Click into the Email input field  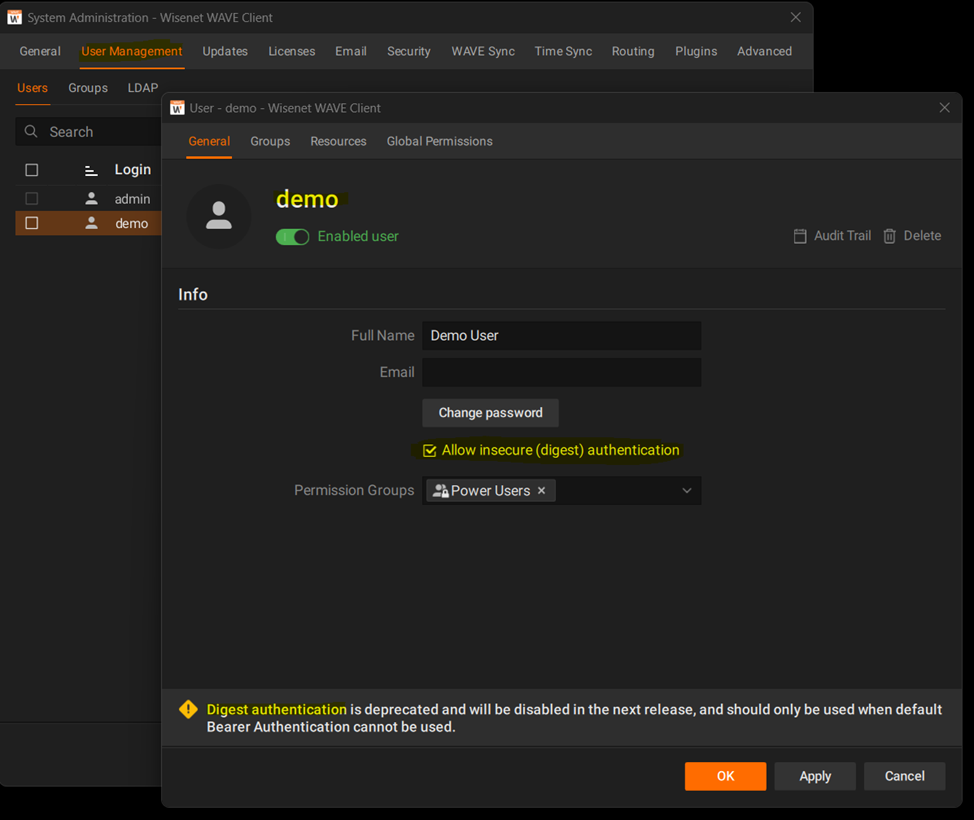pyautogui.click(x=562, y=372)
